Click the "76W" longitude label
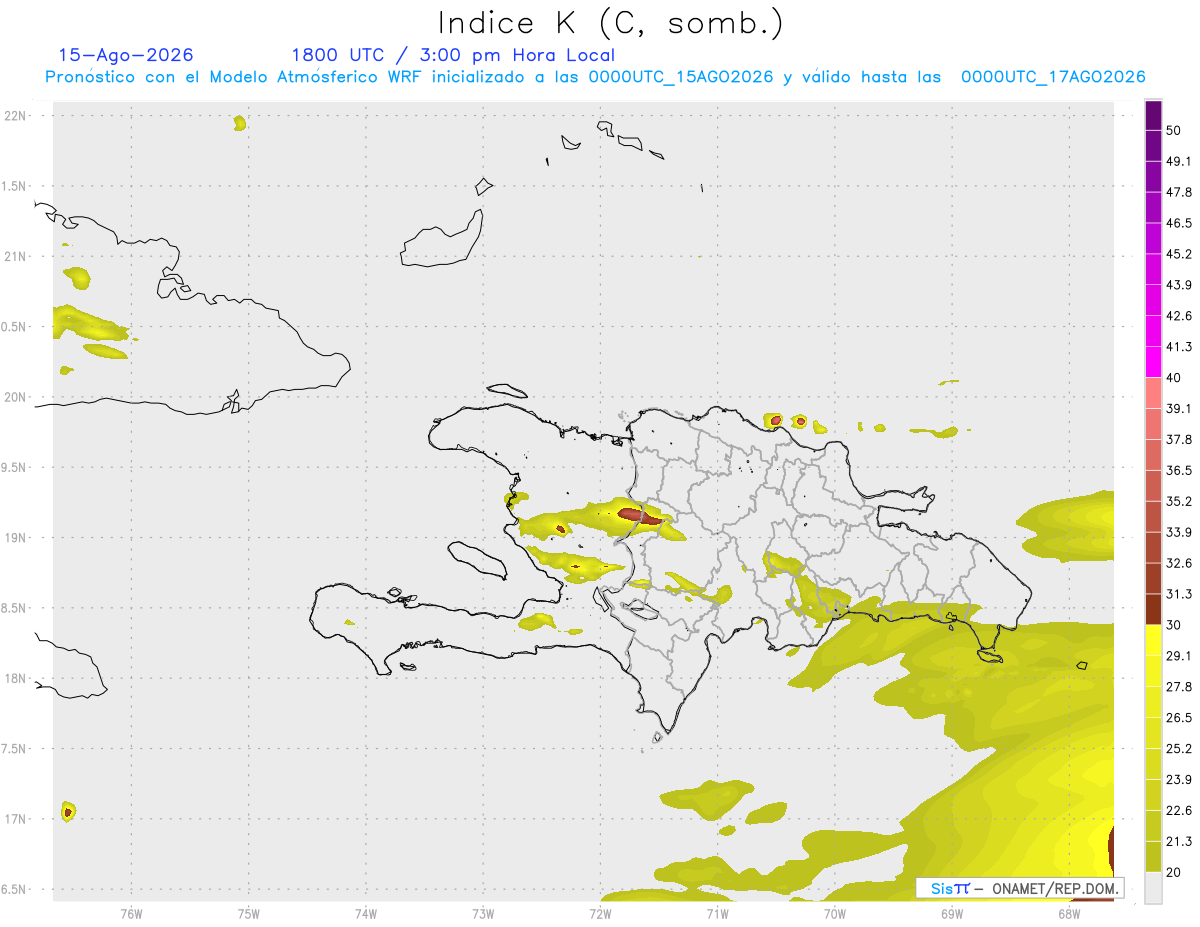 pos(131,913)
